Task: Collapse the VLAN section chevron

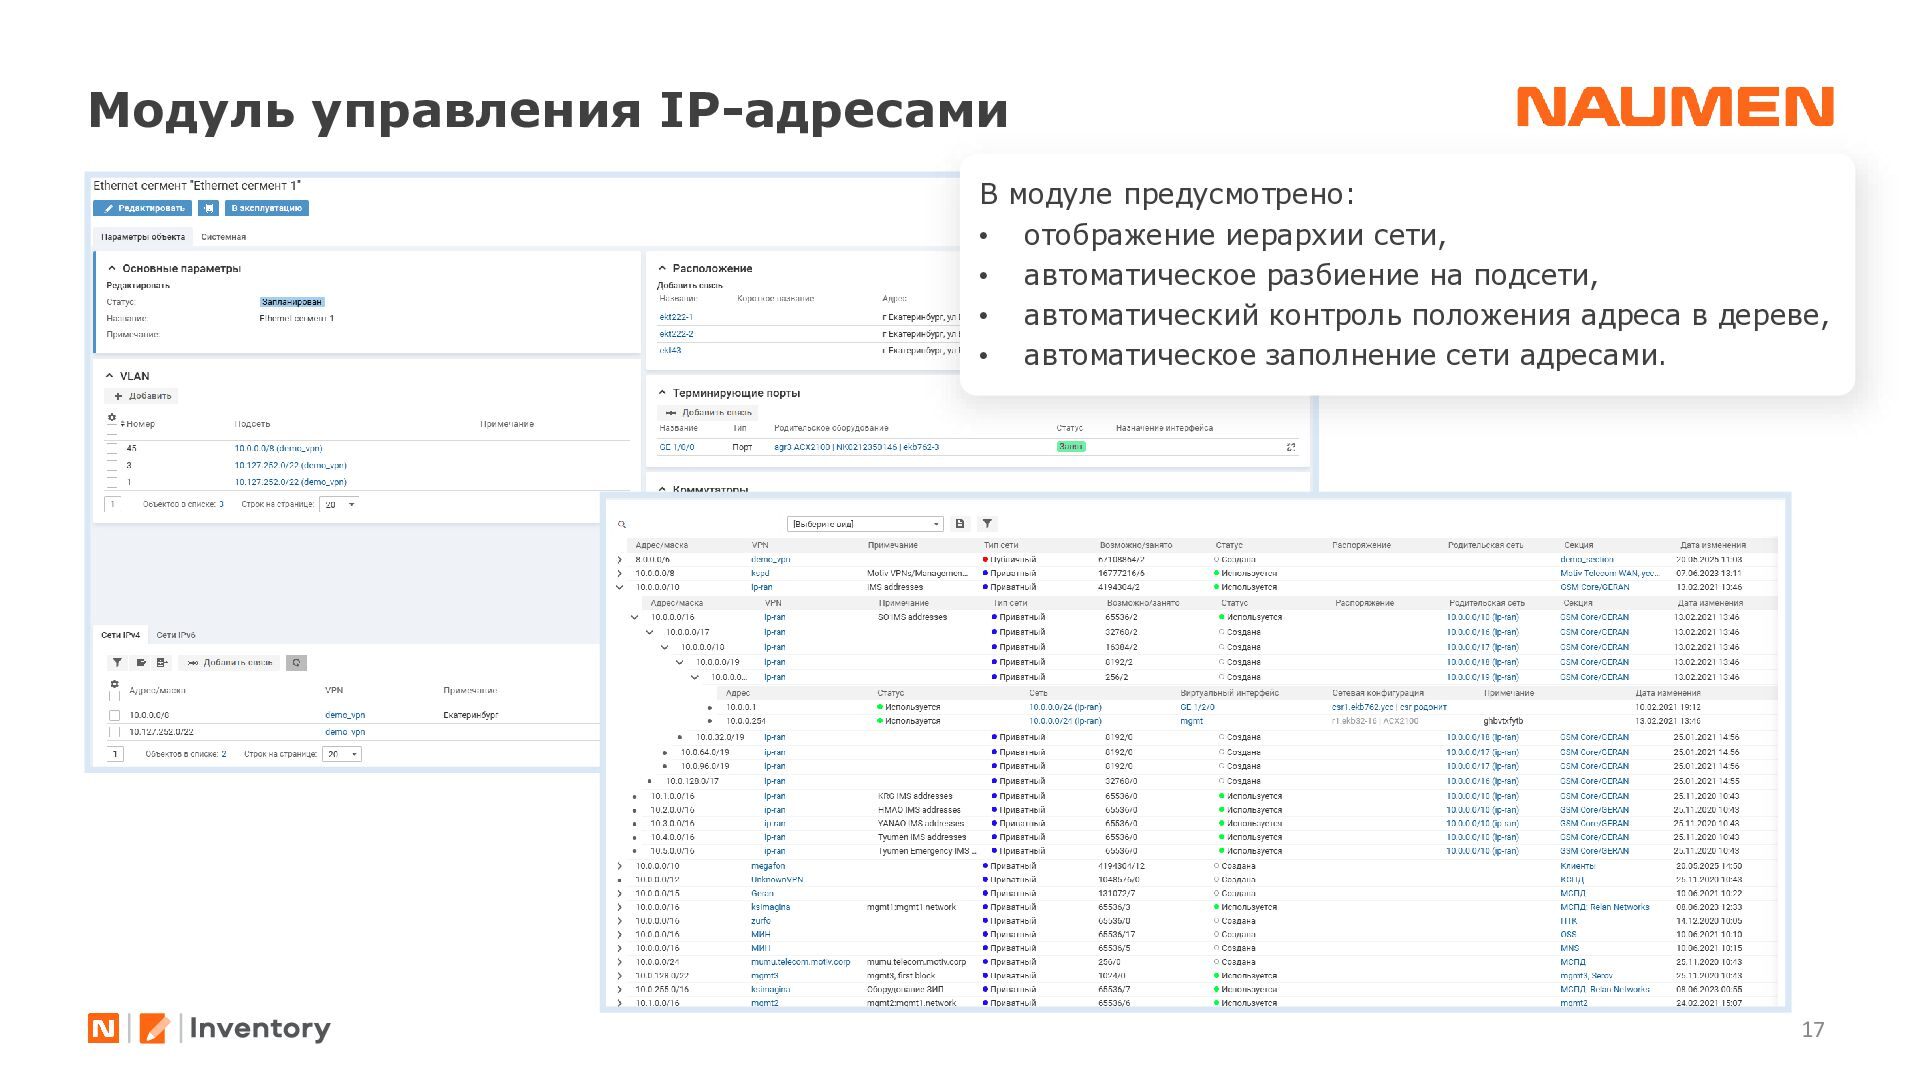Action: 110,376
